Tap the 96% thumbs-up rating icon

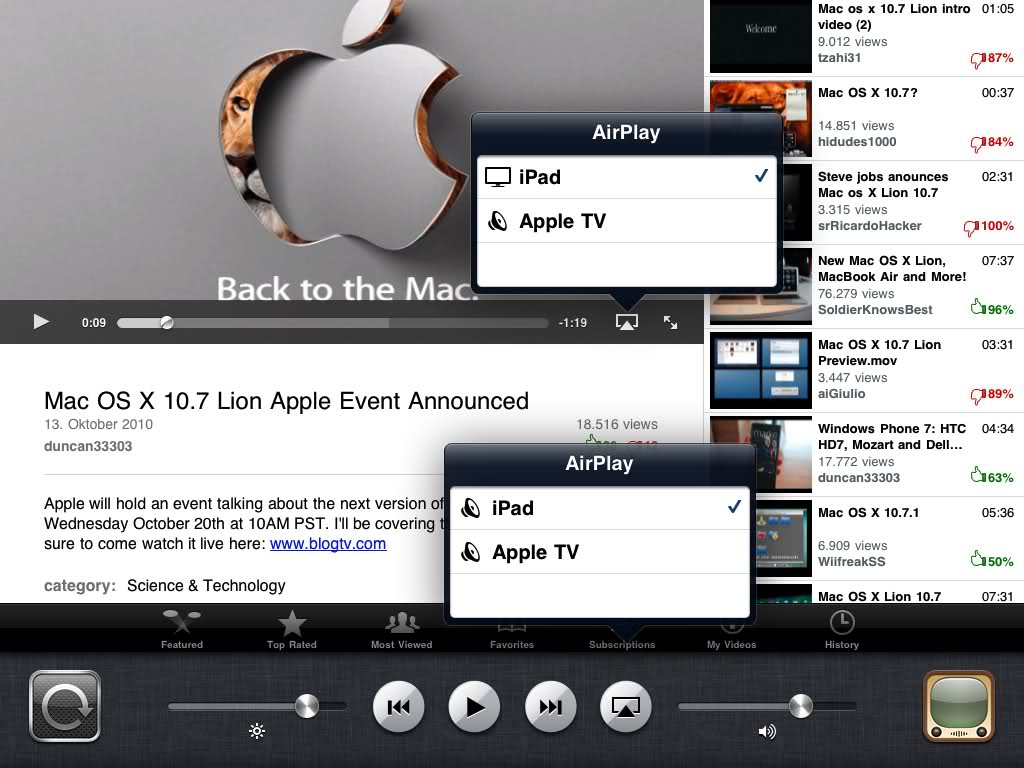pos(978,307)
